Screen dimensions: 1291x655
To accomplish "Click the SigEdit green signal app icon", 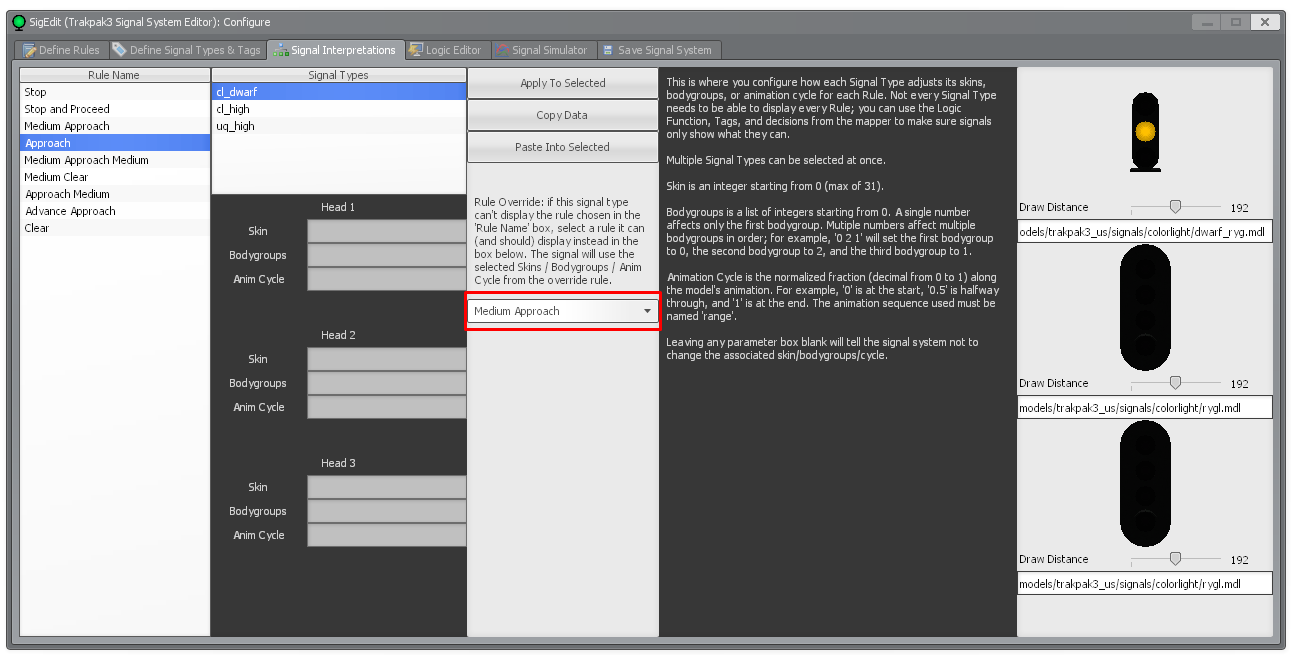I will point(19,22).
